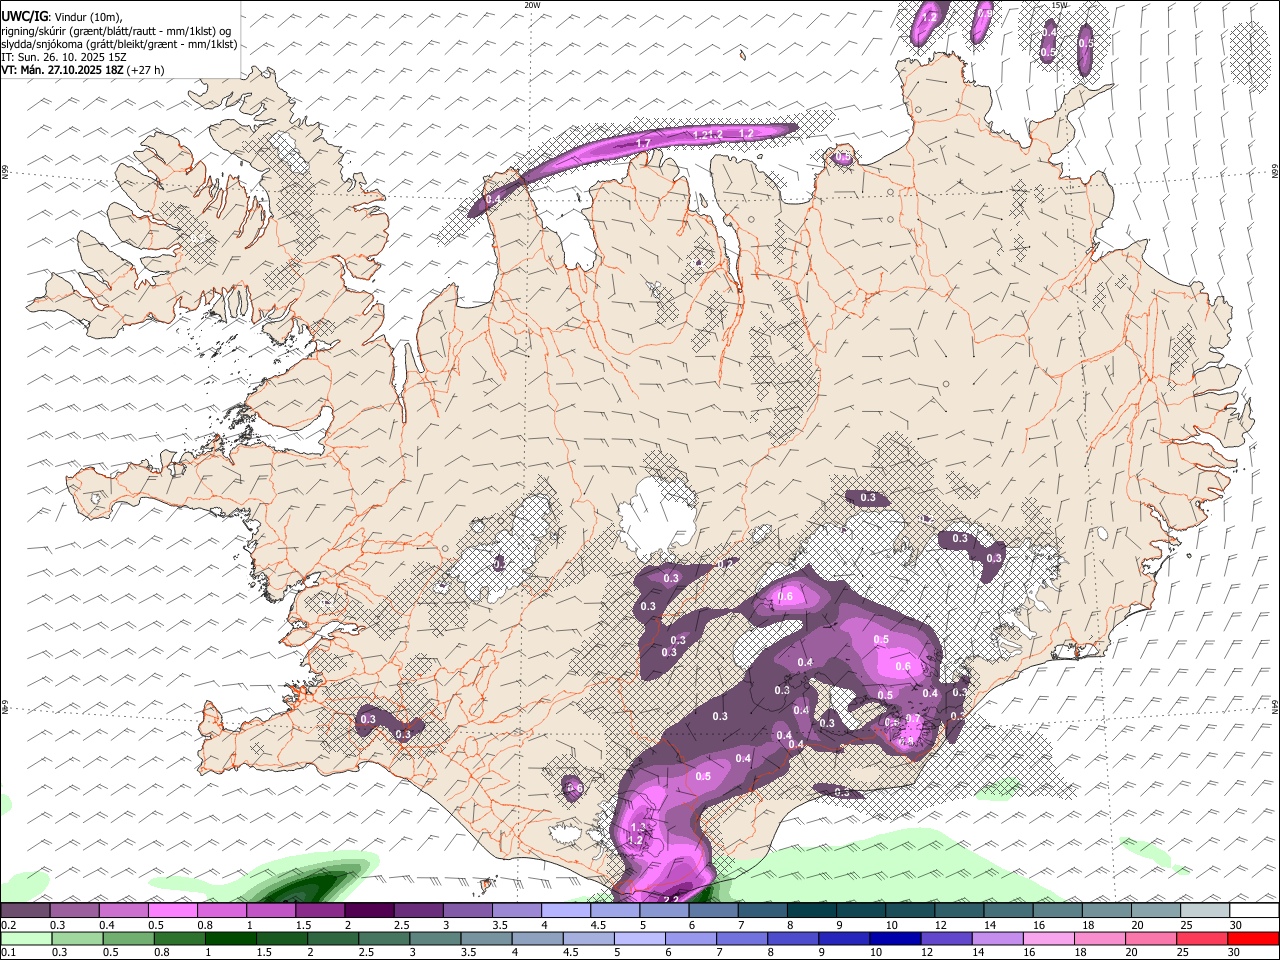Click the 'rigning/skúrir' legend description line
This screenshot has height=960, width=1280.
tap(117, 30)
